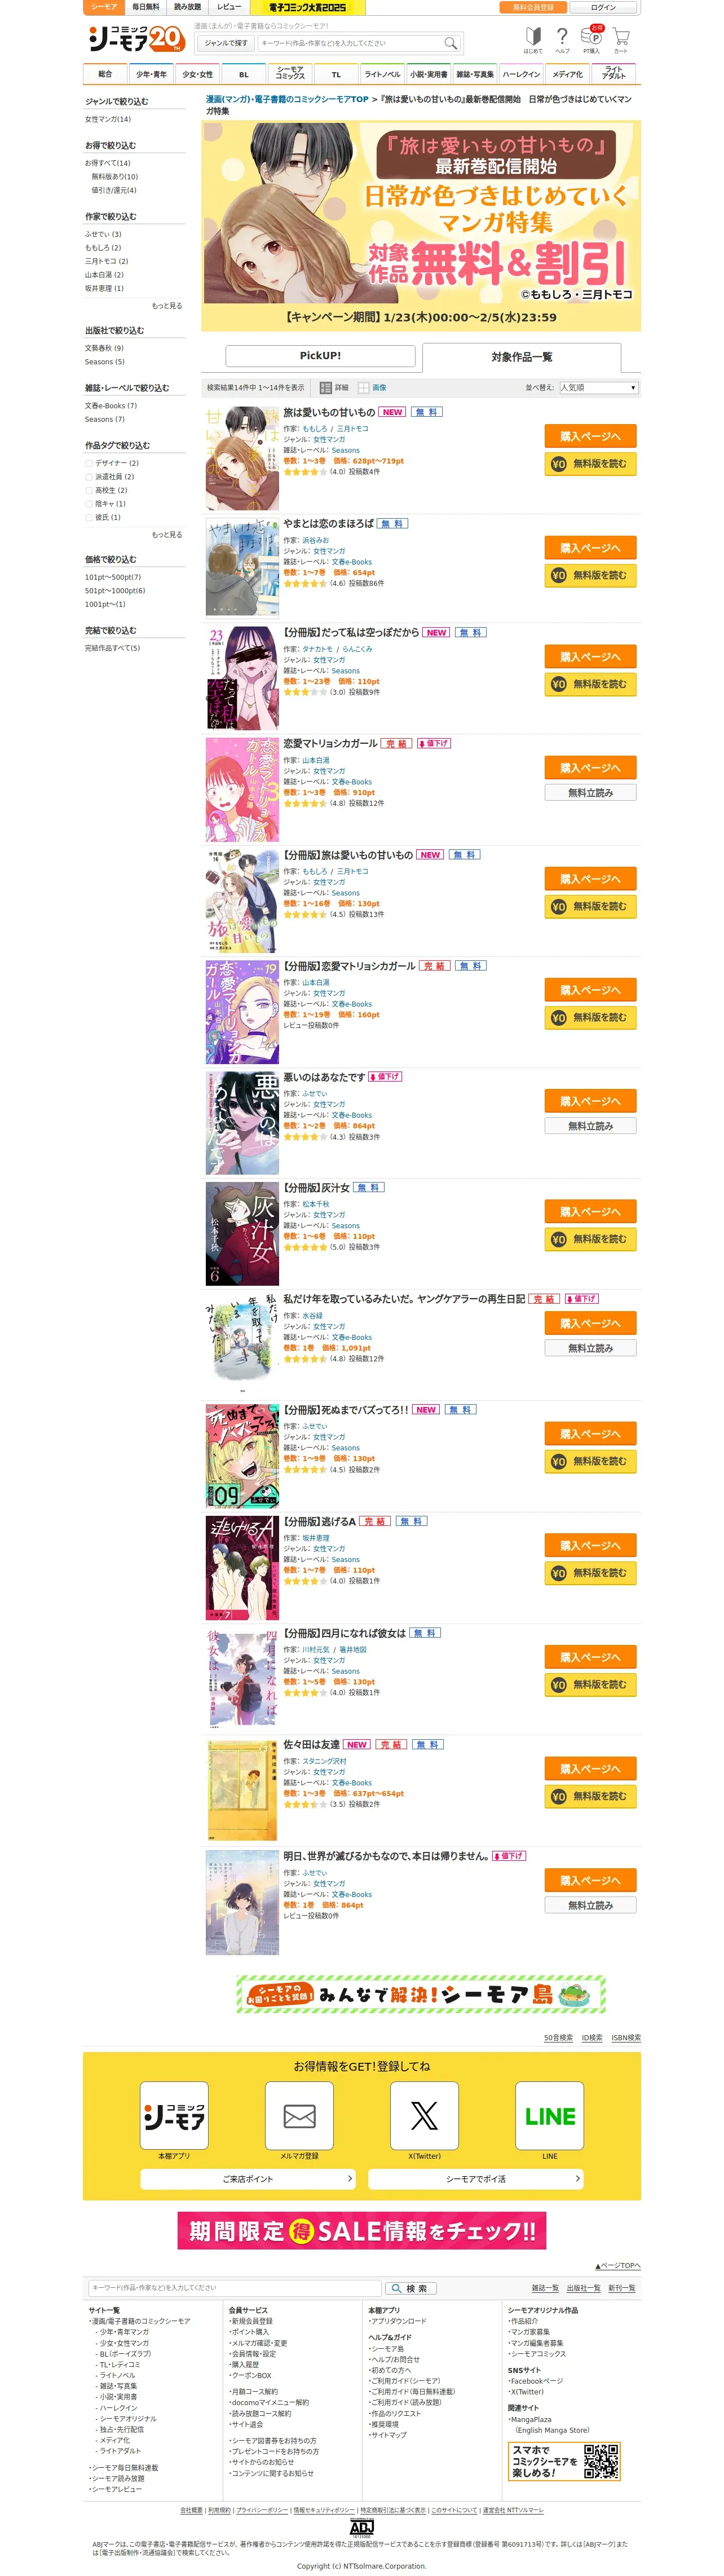Image resolution: width=724 pixels, height=2576 pixels.
Task: Check the 派遣社員 tag checkbox
Action: click(89, 477)
